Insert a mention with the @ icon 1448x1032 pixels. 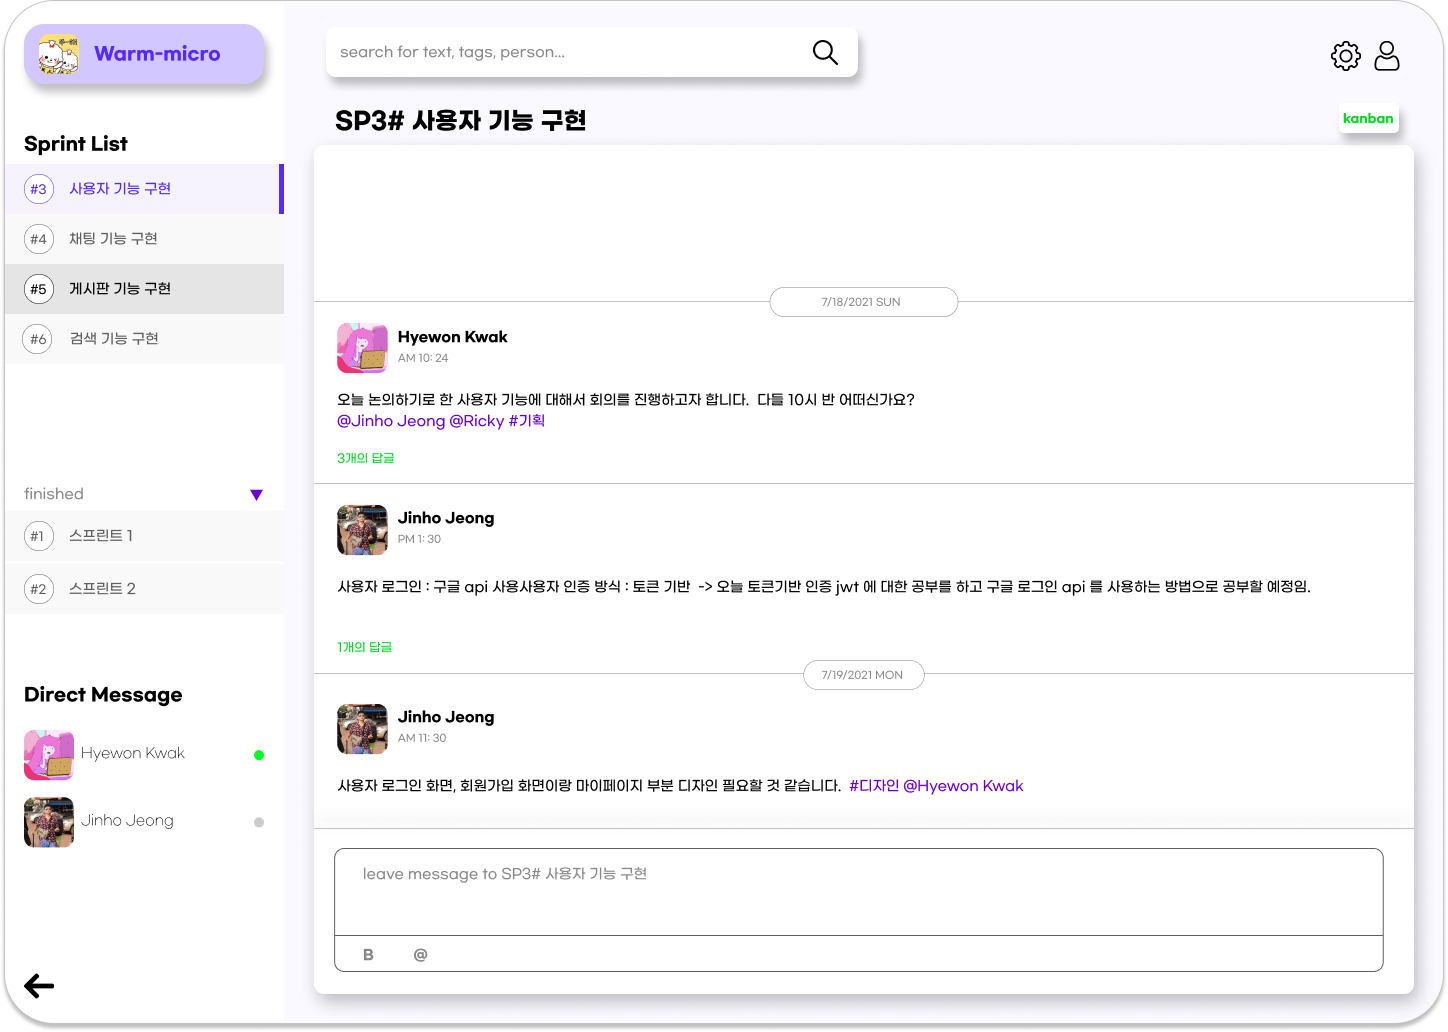[x=420, y=955]
